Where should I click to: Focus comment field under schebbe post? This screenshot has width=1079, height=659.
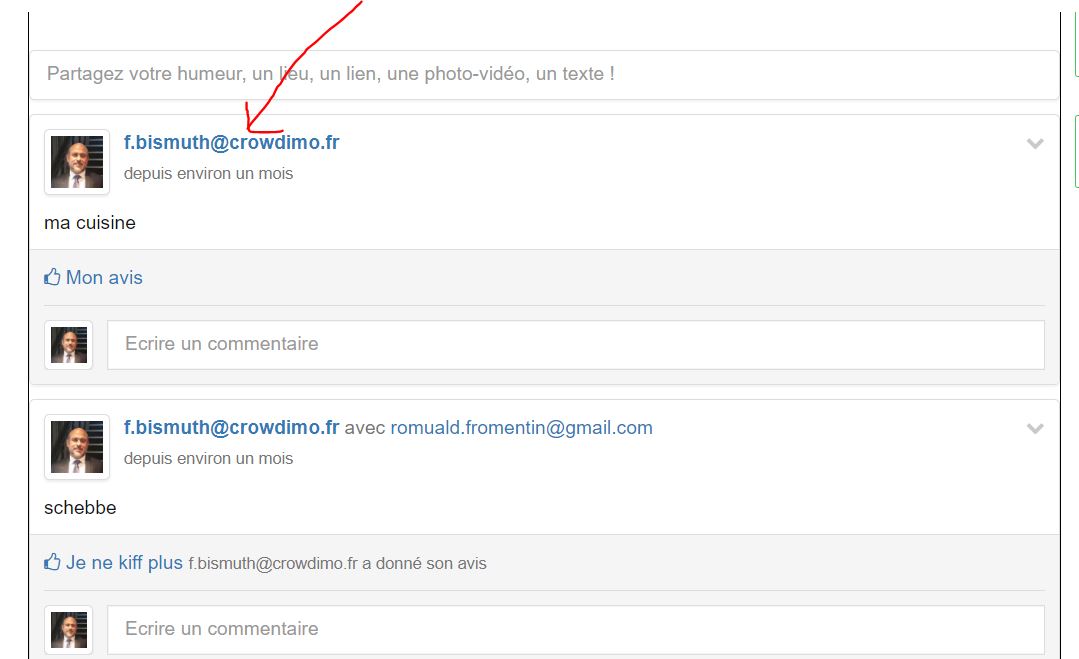(576, 629)
